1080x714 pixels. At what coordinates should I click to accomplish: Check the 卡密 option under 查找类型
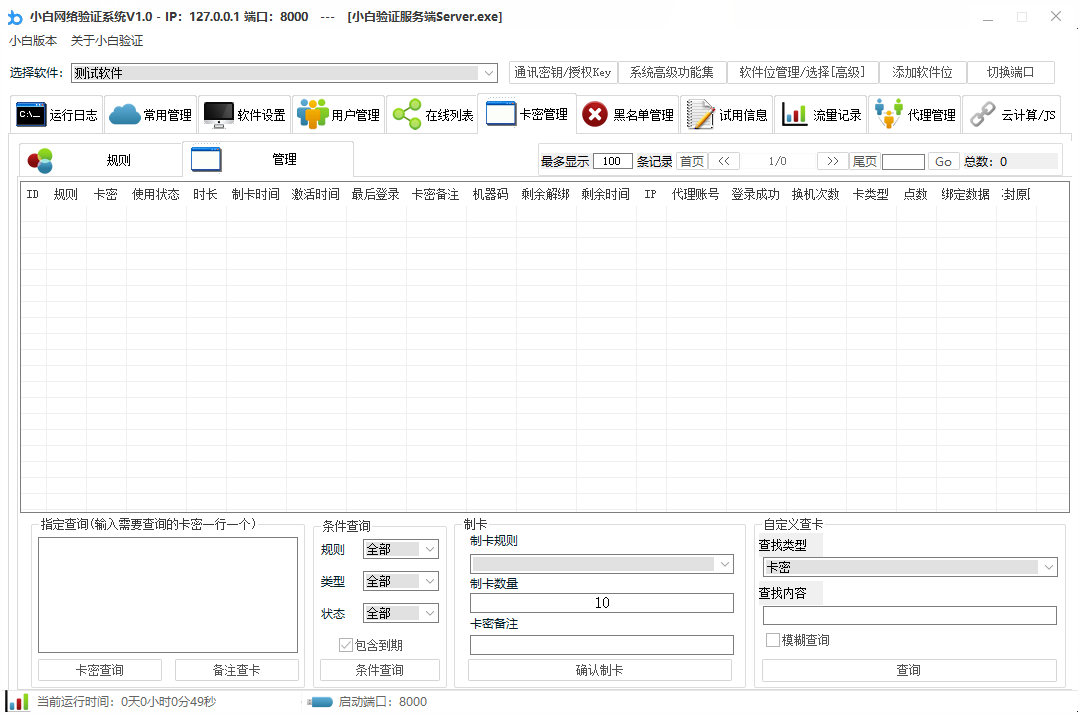click(x=910, y=566)
